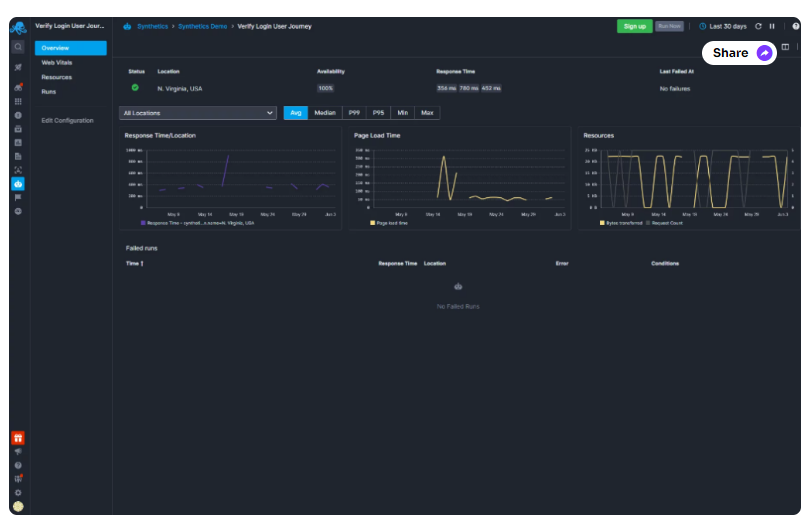Click the help icon at top right
The height and width of the screenshot is (526, 811).
(x=795, y=26)
